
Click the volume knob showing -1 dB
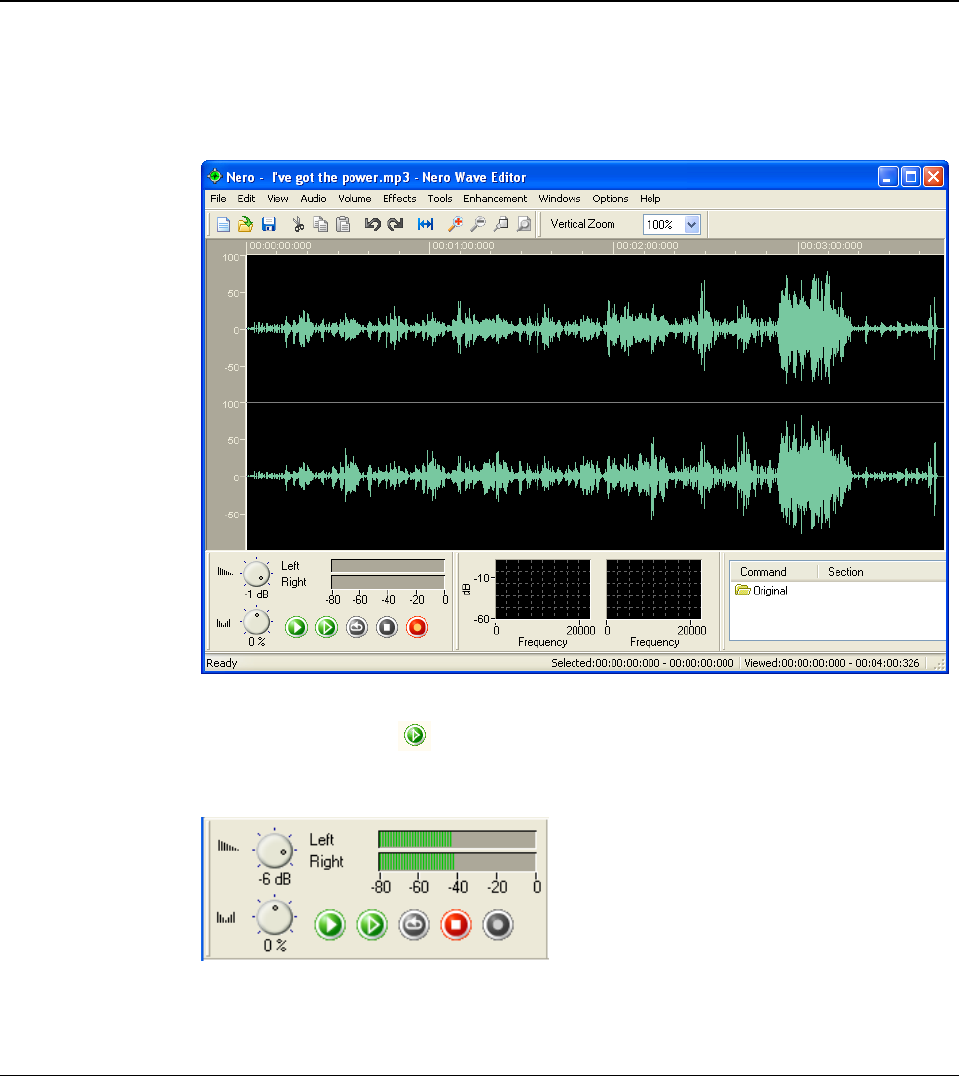257,574
